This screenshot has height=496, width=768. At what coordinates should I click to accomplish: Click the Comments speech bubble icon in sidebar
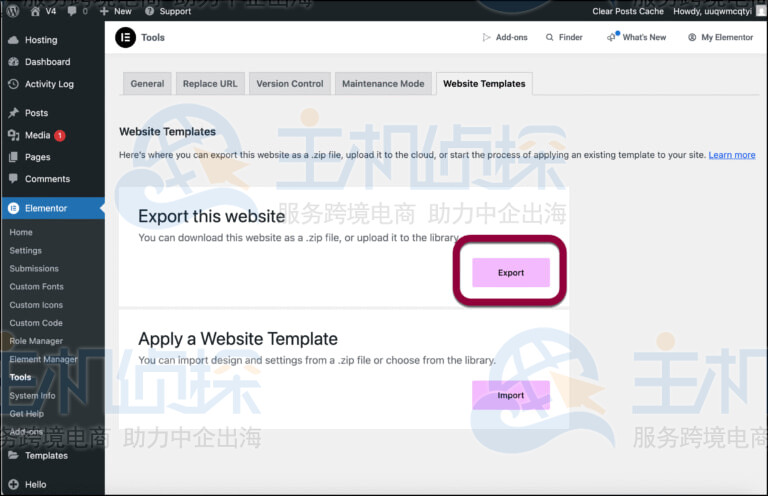[14, 178]
